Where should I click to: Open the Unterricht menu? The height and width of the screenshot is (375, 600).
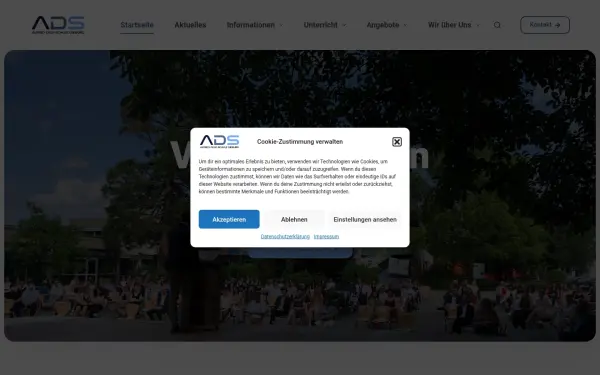click(x=321, y=25)
